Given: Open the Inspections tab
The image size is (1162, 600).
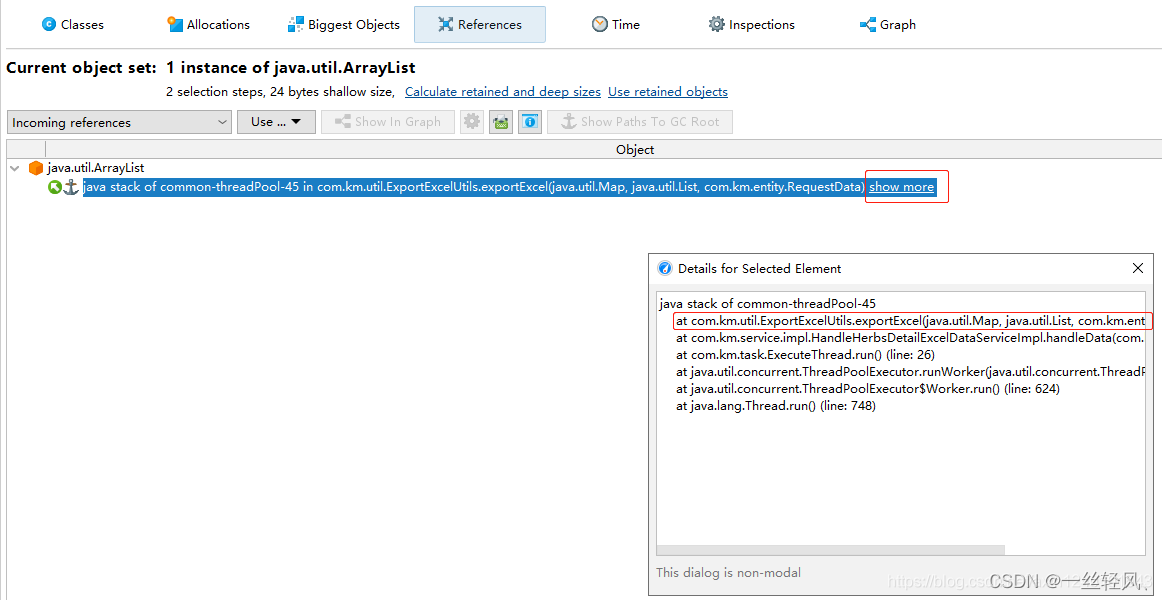Looking at the screenshot, I should pos(751,24).
